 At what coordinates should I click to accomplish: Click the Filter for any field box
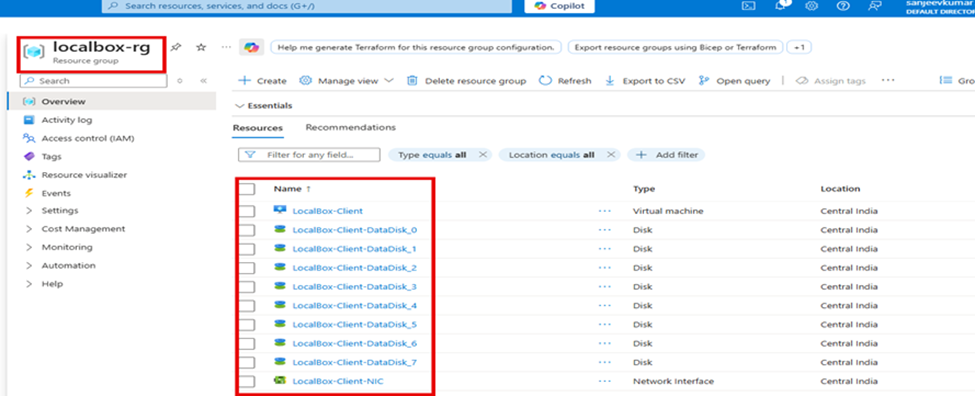point(309,155)
